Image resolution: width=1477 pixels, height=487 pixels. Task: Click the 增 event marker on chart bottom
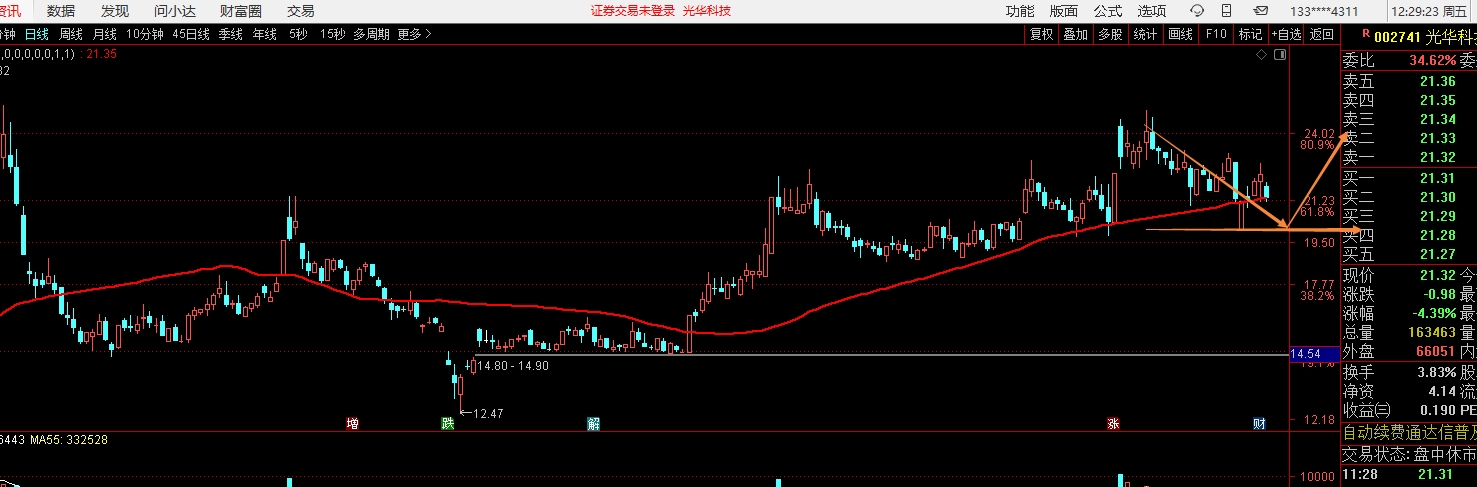pos(352,424)
